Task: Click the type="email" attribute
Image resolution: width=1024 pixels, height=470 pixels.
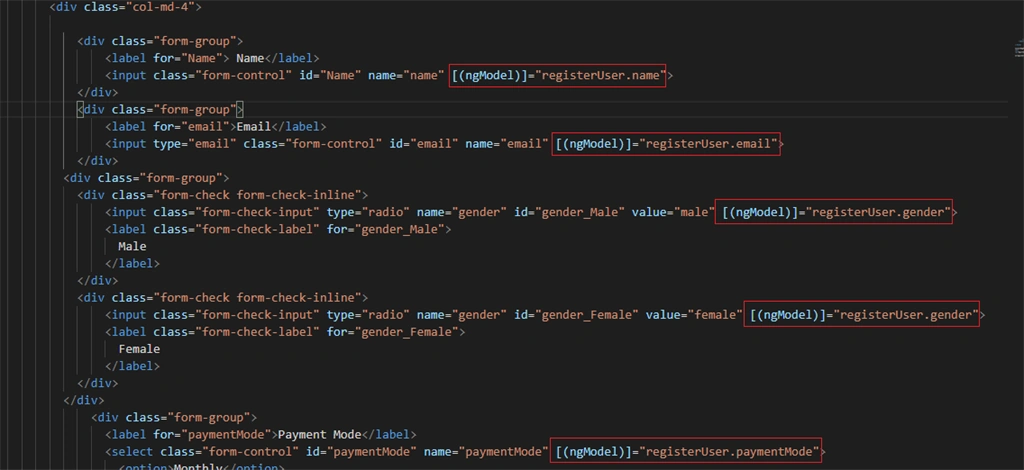Action: pyautogui.click(x=195, y=144)
